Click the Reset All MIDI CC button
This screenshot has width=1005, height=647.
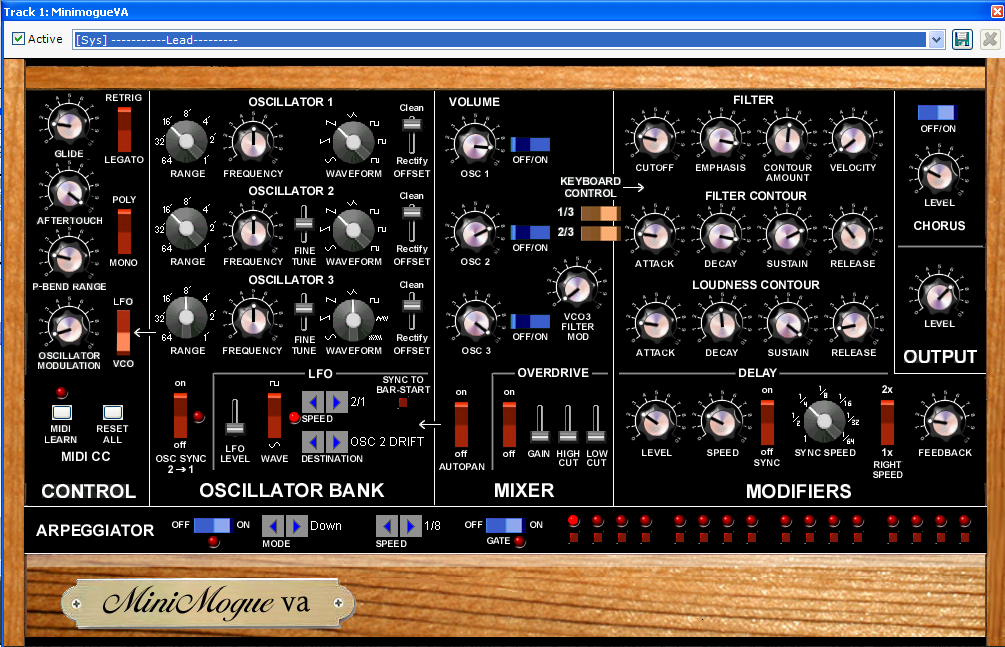pos(113,412)
